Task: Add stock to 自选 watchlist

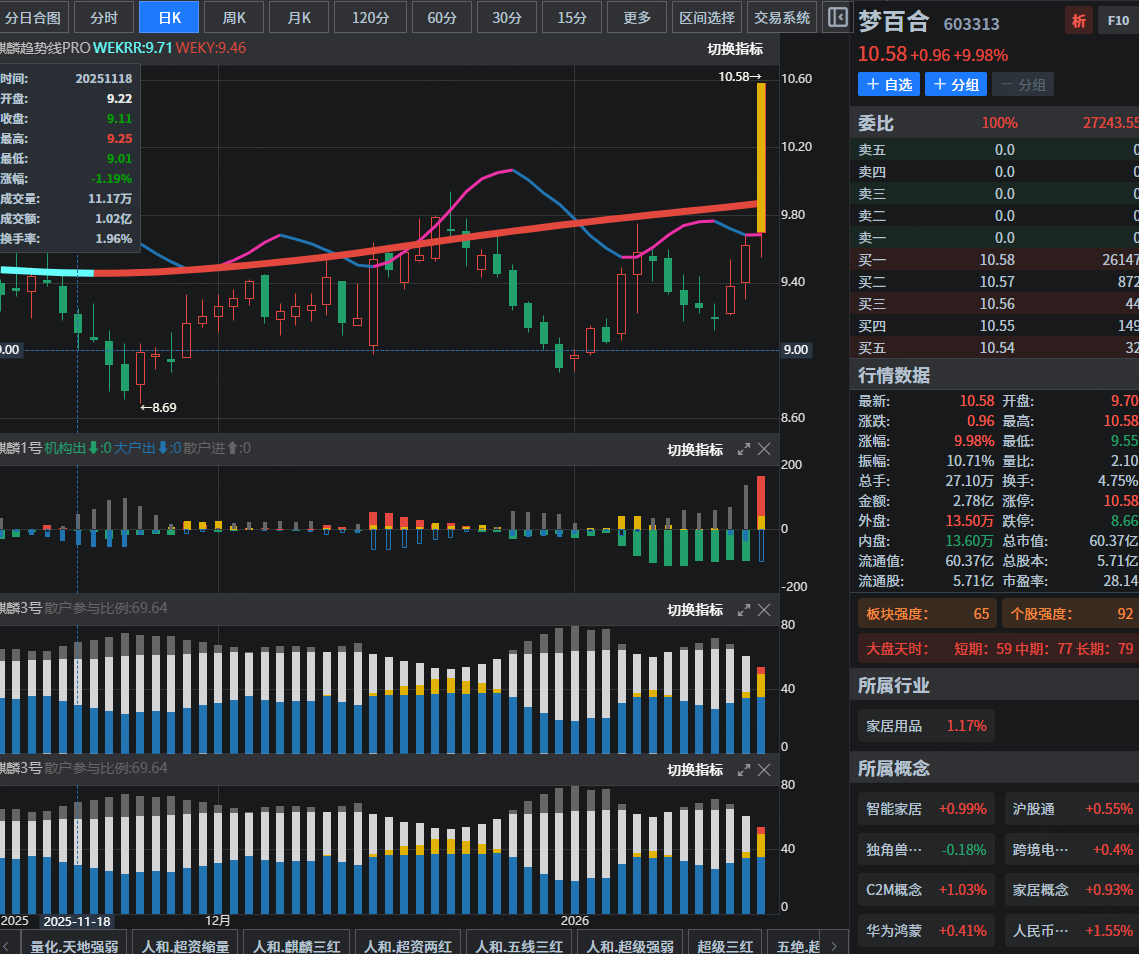Action: pyautogui.click(x=887, y=85)
